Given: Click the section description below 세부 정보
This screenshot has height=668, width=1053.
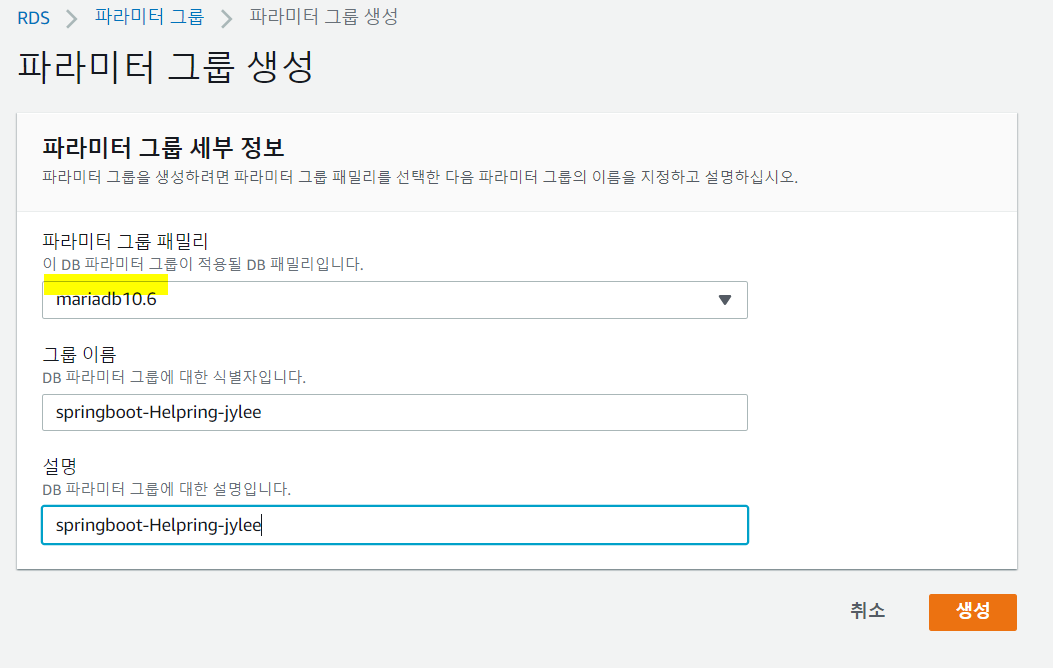Looking at the screenshot, I should [x=420, y=177].
